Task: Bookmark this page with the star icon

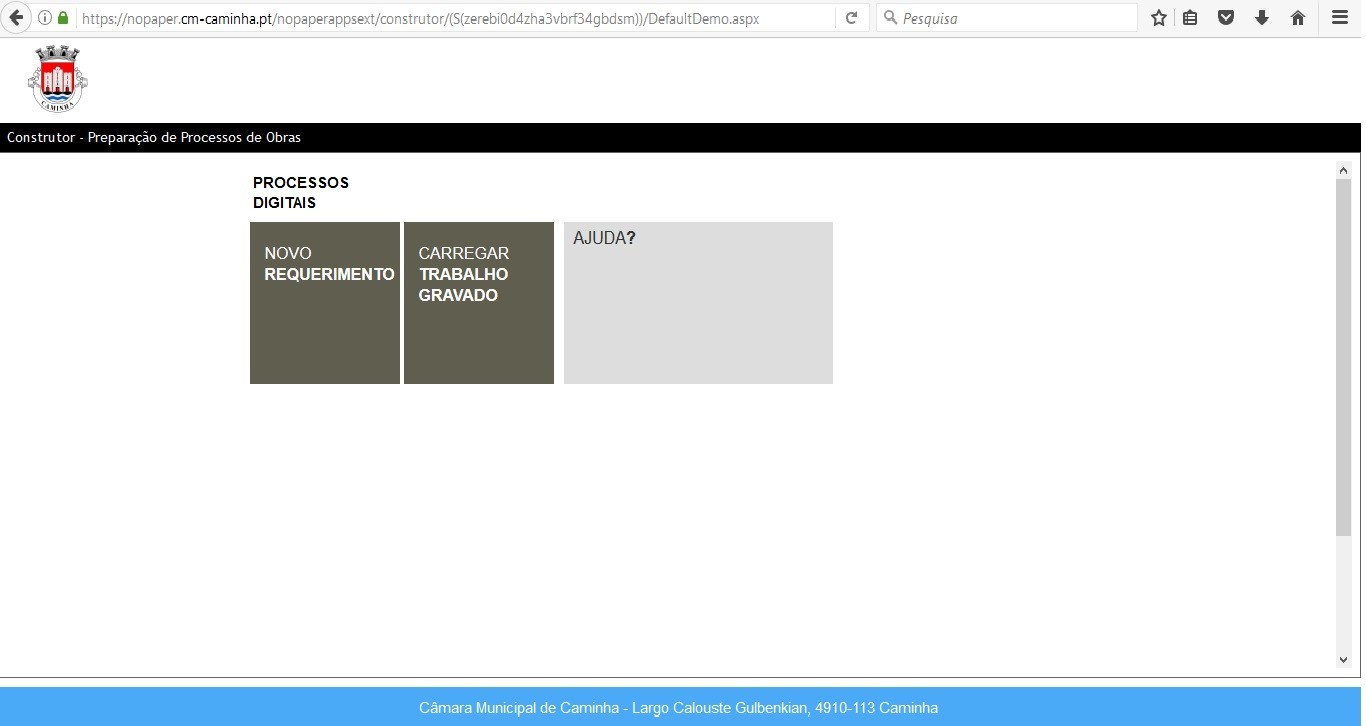Action: [1158, 18]
